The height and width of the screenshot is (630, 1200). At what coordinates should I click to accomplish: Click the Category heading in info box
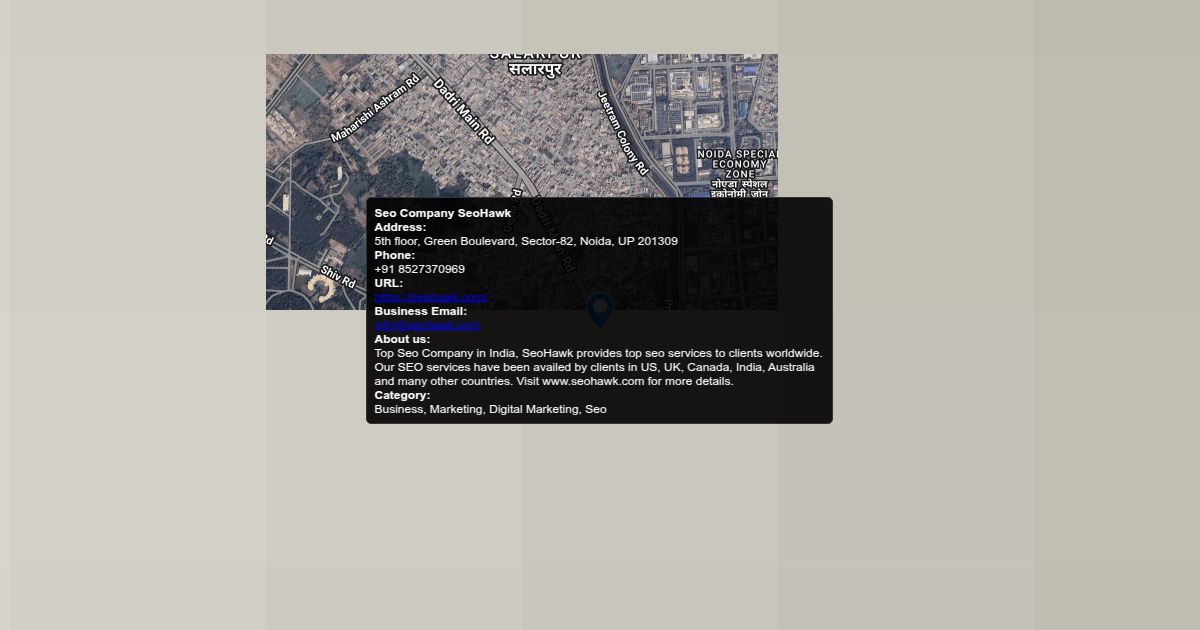pos(402,395)
